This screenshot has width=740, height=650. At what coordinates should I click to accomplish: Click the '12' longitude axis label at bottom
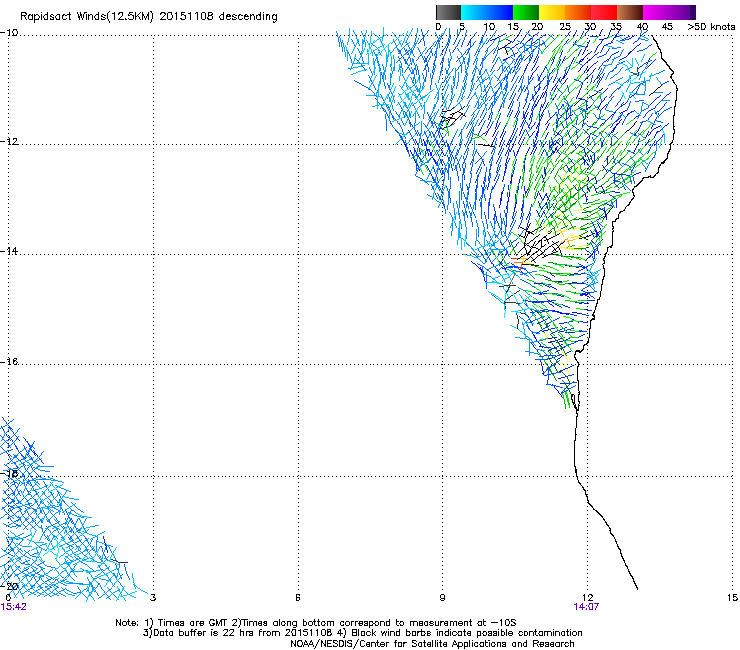[587, 598]
